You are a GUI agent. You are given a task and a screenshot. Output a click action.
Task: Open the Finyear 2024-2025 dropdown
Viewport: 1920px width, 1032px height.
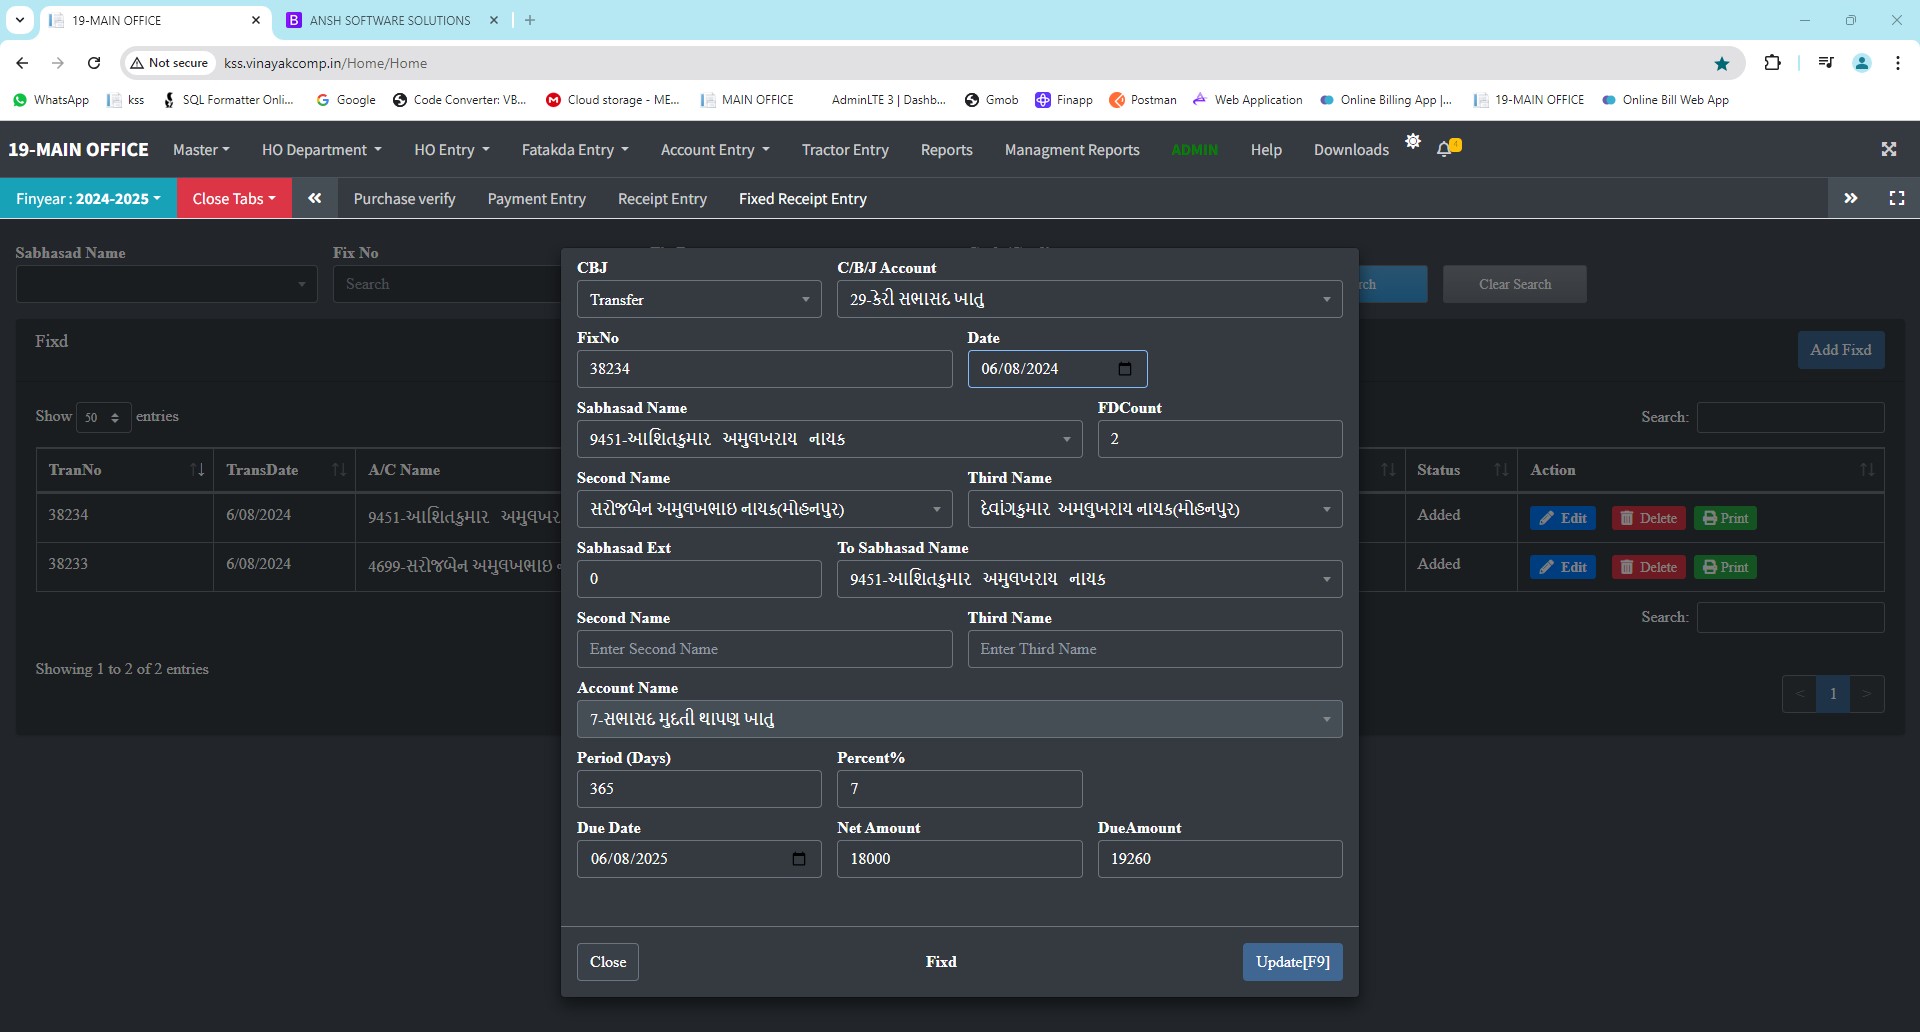[x=88, y=198]
